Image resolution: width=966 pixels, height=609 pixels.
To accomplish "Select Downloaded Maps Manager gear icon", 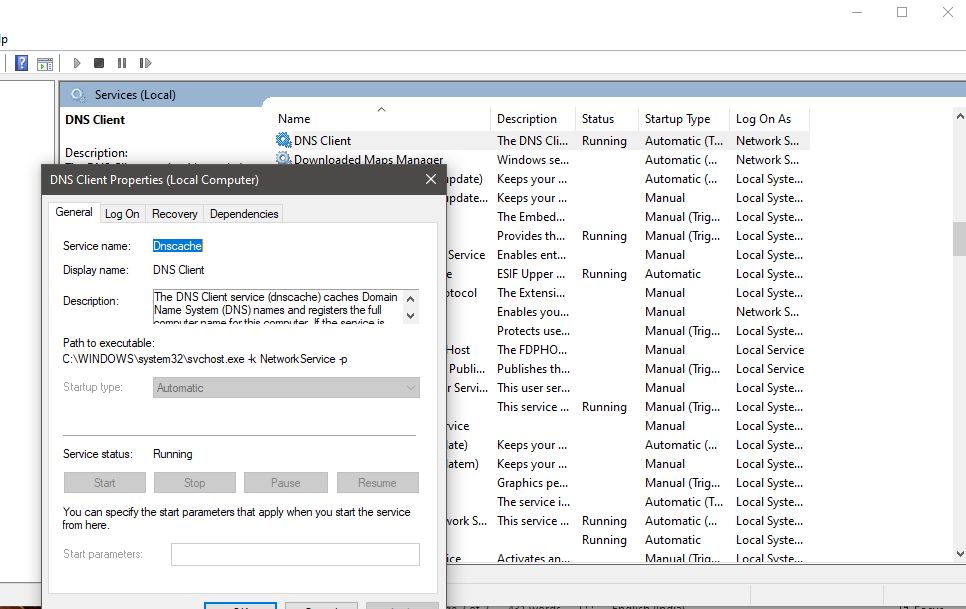I will [x=283, y=158].
